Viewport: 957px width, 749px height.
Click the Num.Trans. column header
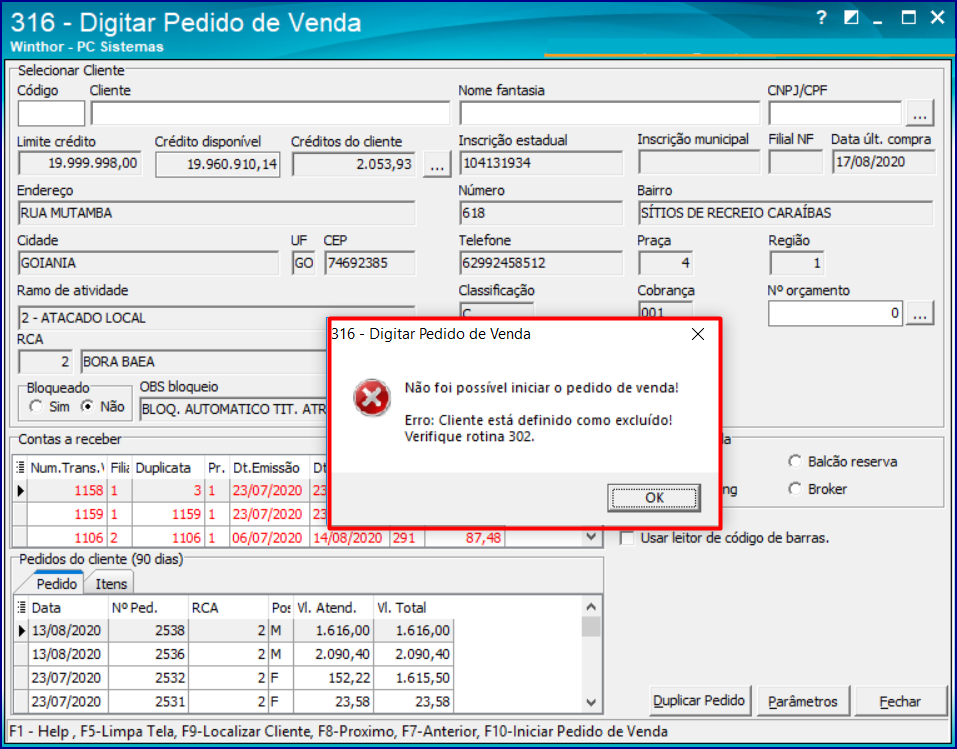pyautogui.click(x=67, y=468)
